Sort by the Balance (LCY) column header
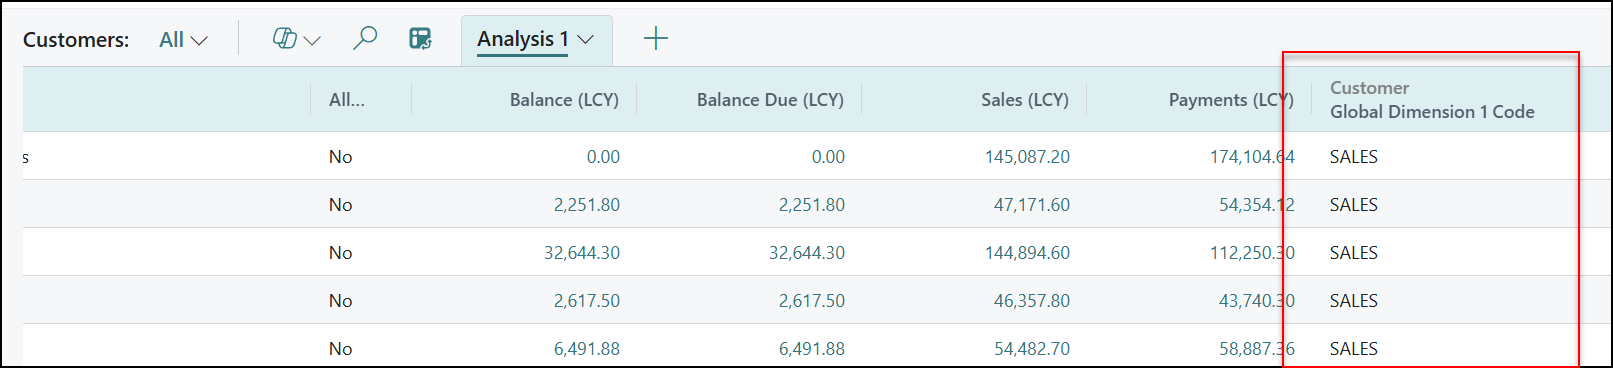Viewport: 1613px width, 368px height. (x=564, y=100)
